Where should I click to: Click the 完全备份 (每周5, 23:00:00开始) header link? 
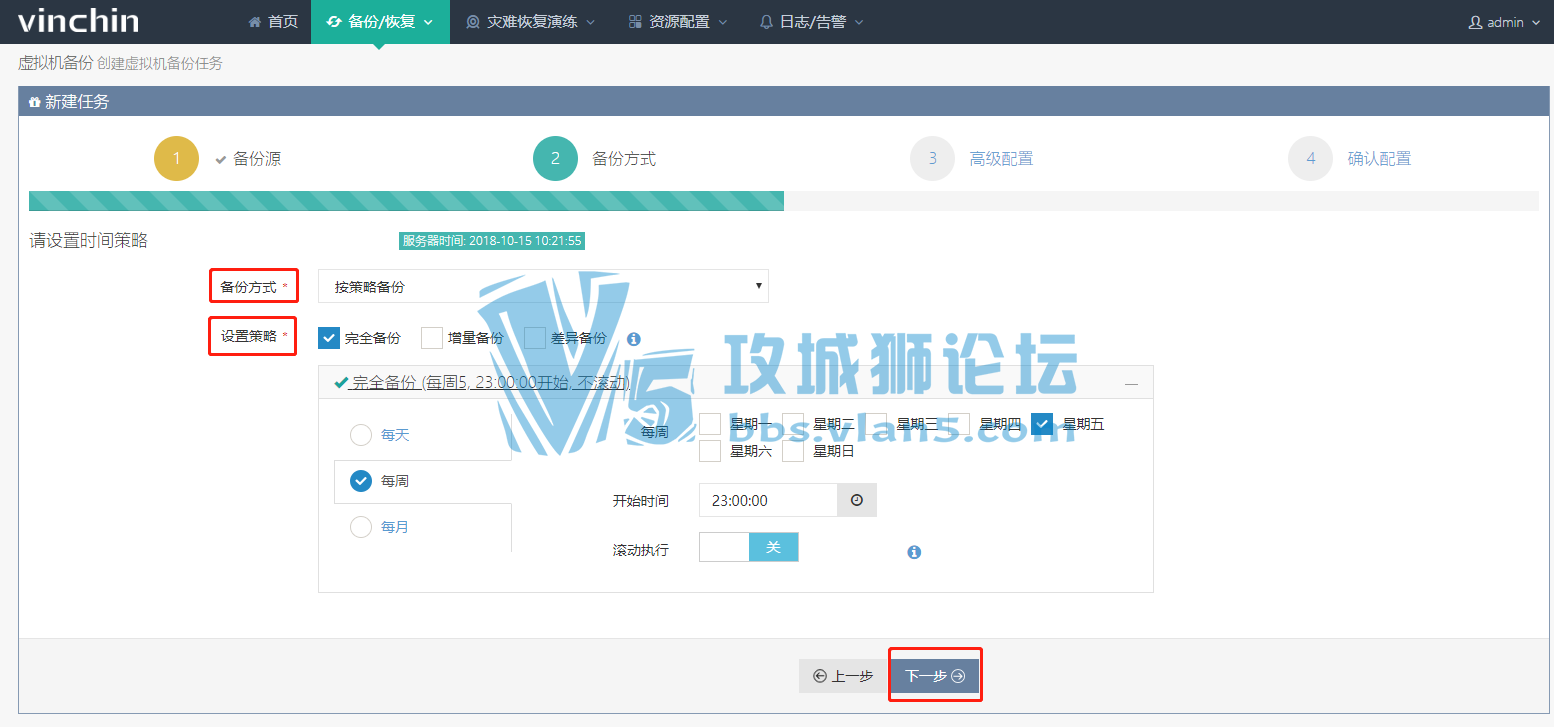pos(482,382)
